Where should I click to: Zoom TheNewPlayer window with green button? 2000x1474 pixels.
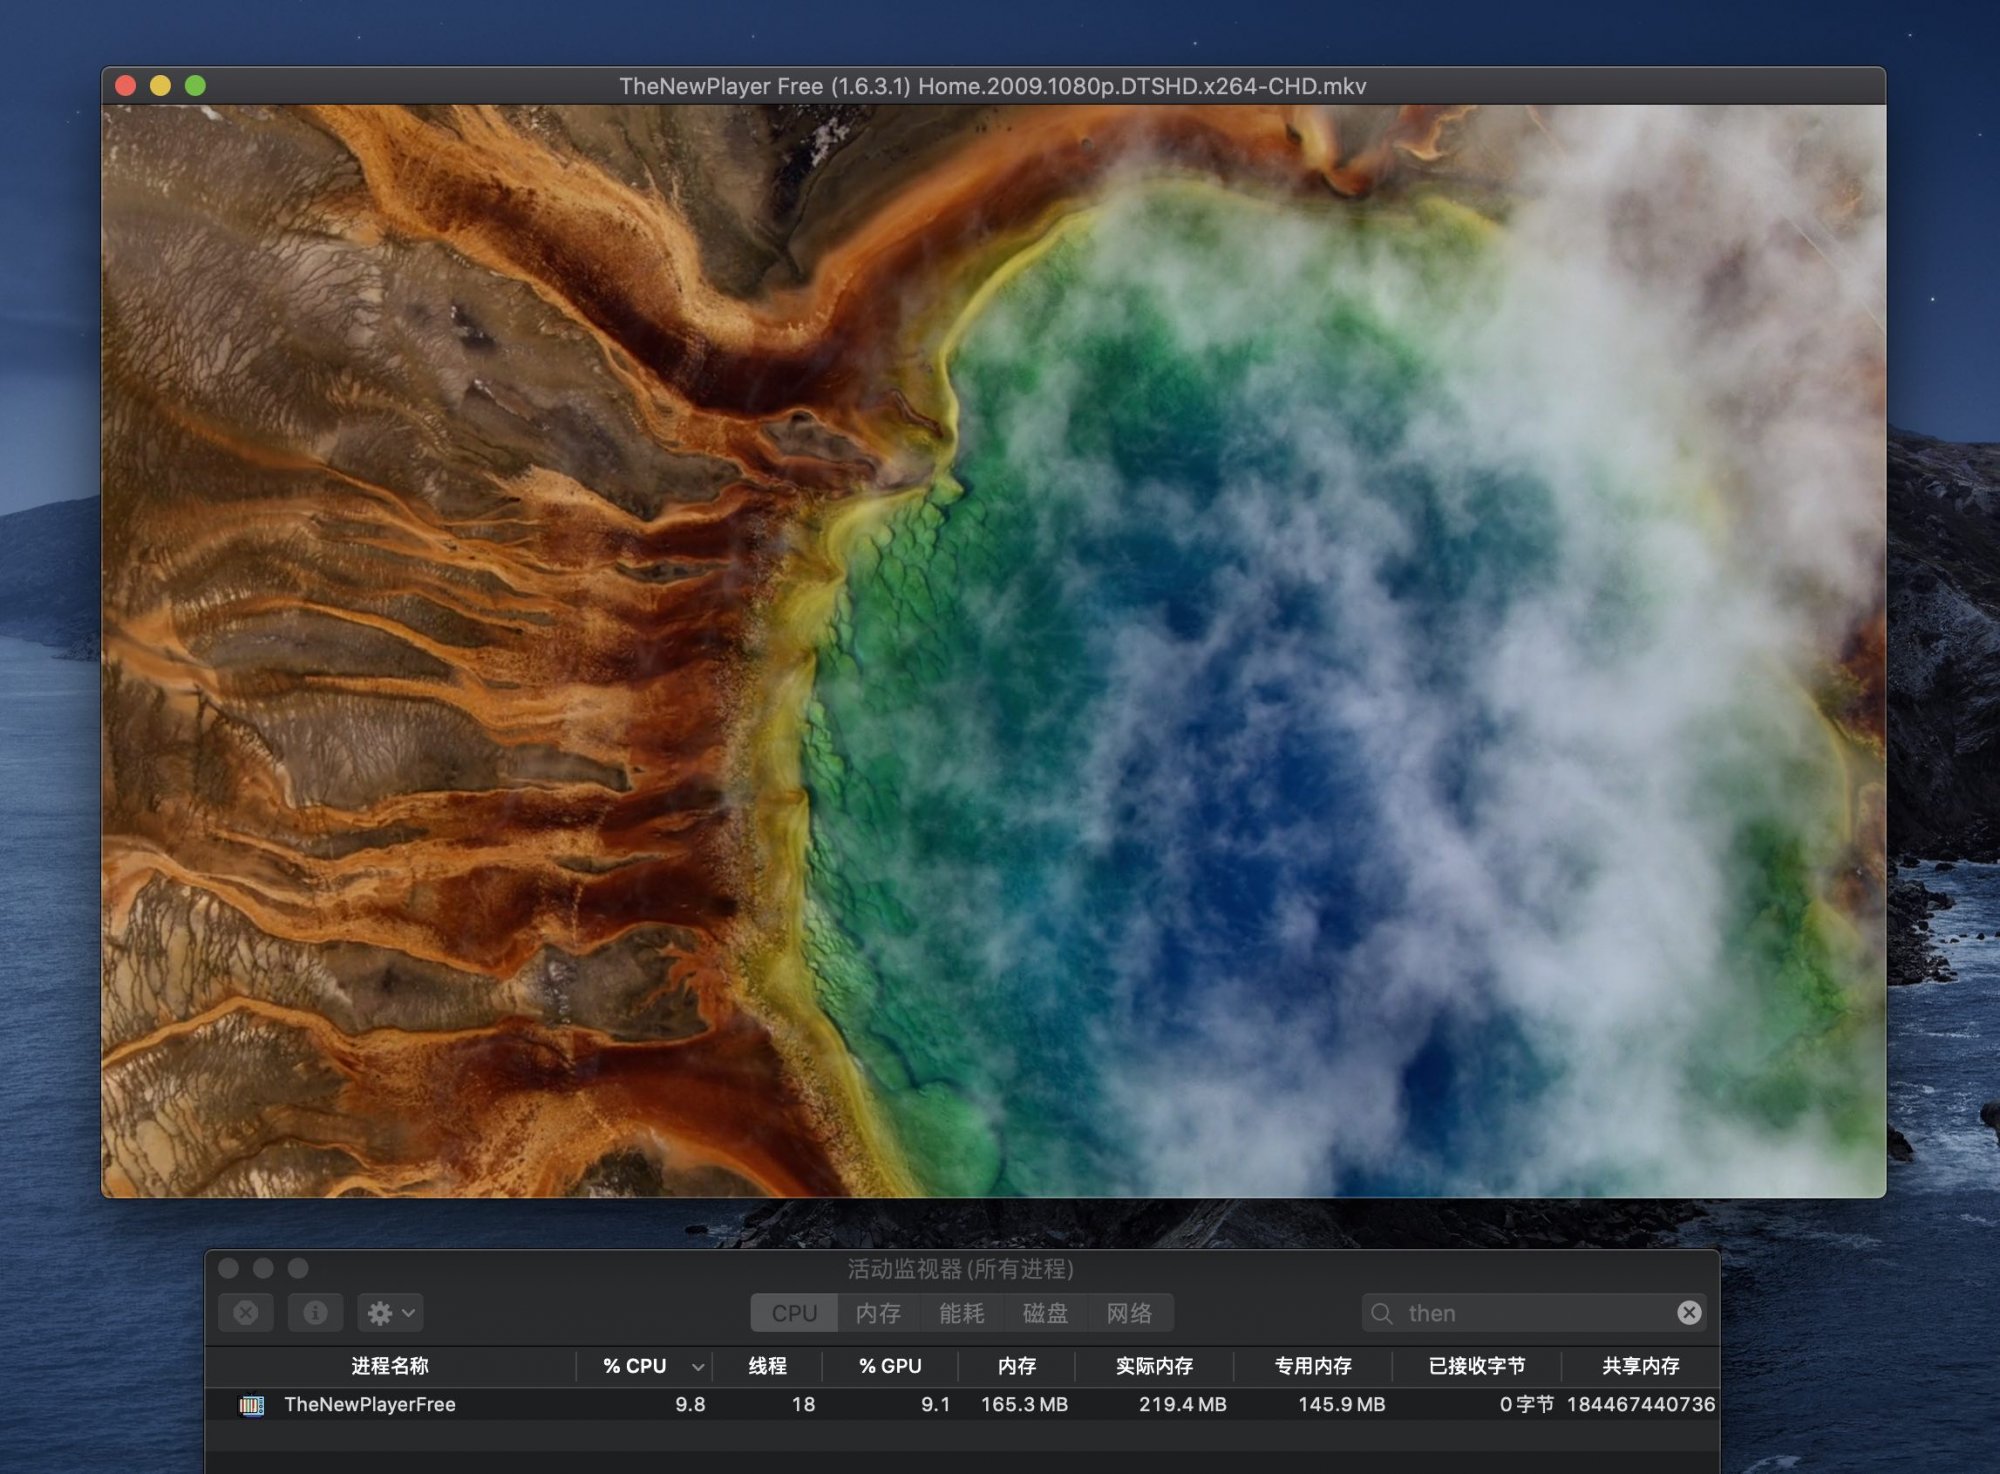click(x=195, y=86)
